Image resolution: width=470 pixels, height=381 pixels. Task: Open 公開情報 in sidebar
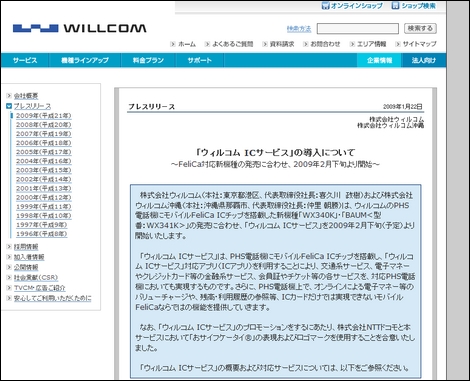point(26,267)
